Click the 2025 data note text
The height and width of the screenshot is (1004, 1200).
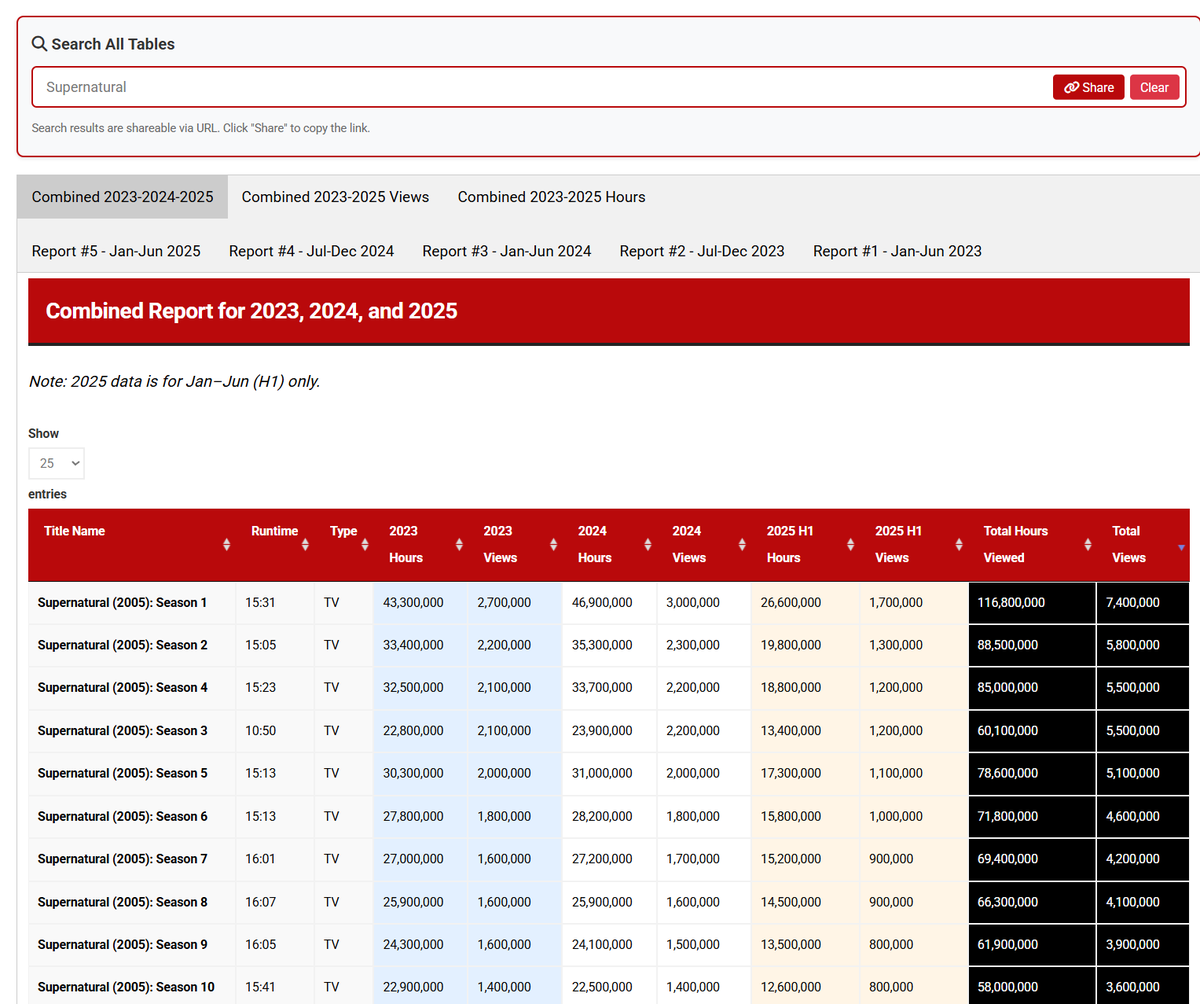[174, 381]
